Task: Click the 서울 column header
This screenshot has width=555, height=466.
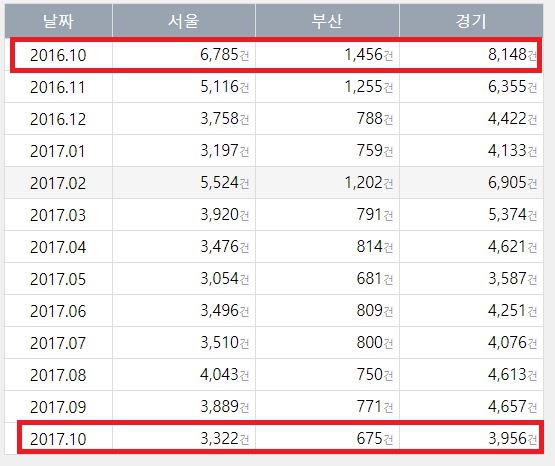Action: pyautogui.click(x=184, y=21)
